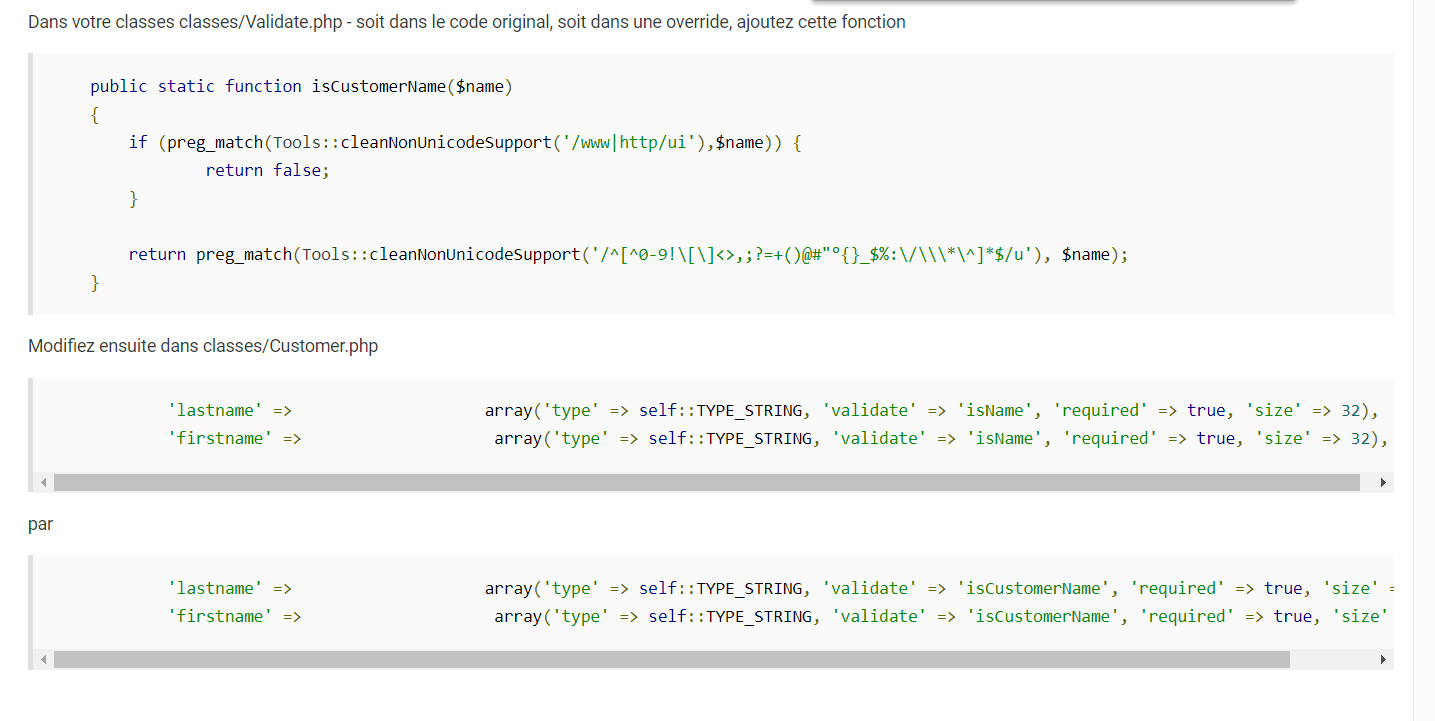Click the word 'par' between code blocks
This screenshot has width=1435, height=721.
(40, 524)
